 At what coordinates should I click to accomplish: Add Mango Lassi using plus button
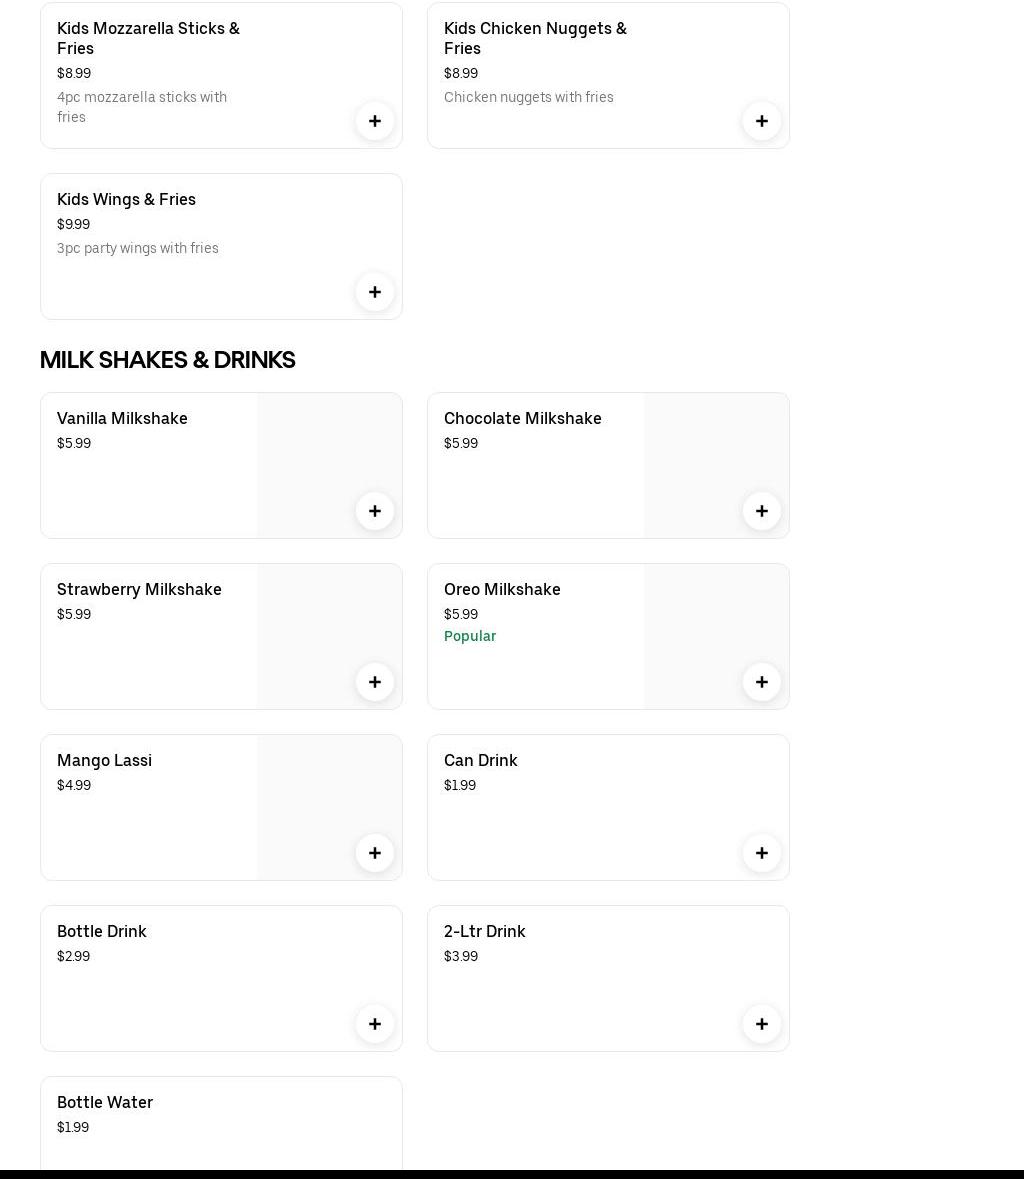click(x=375, y=853)
